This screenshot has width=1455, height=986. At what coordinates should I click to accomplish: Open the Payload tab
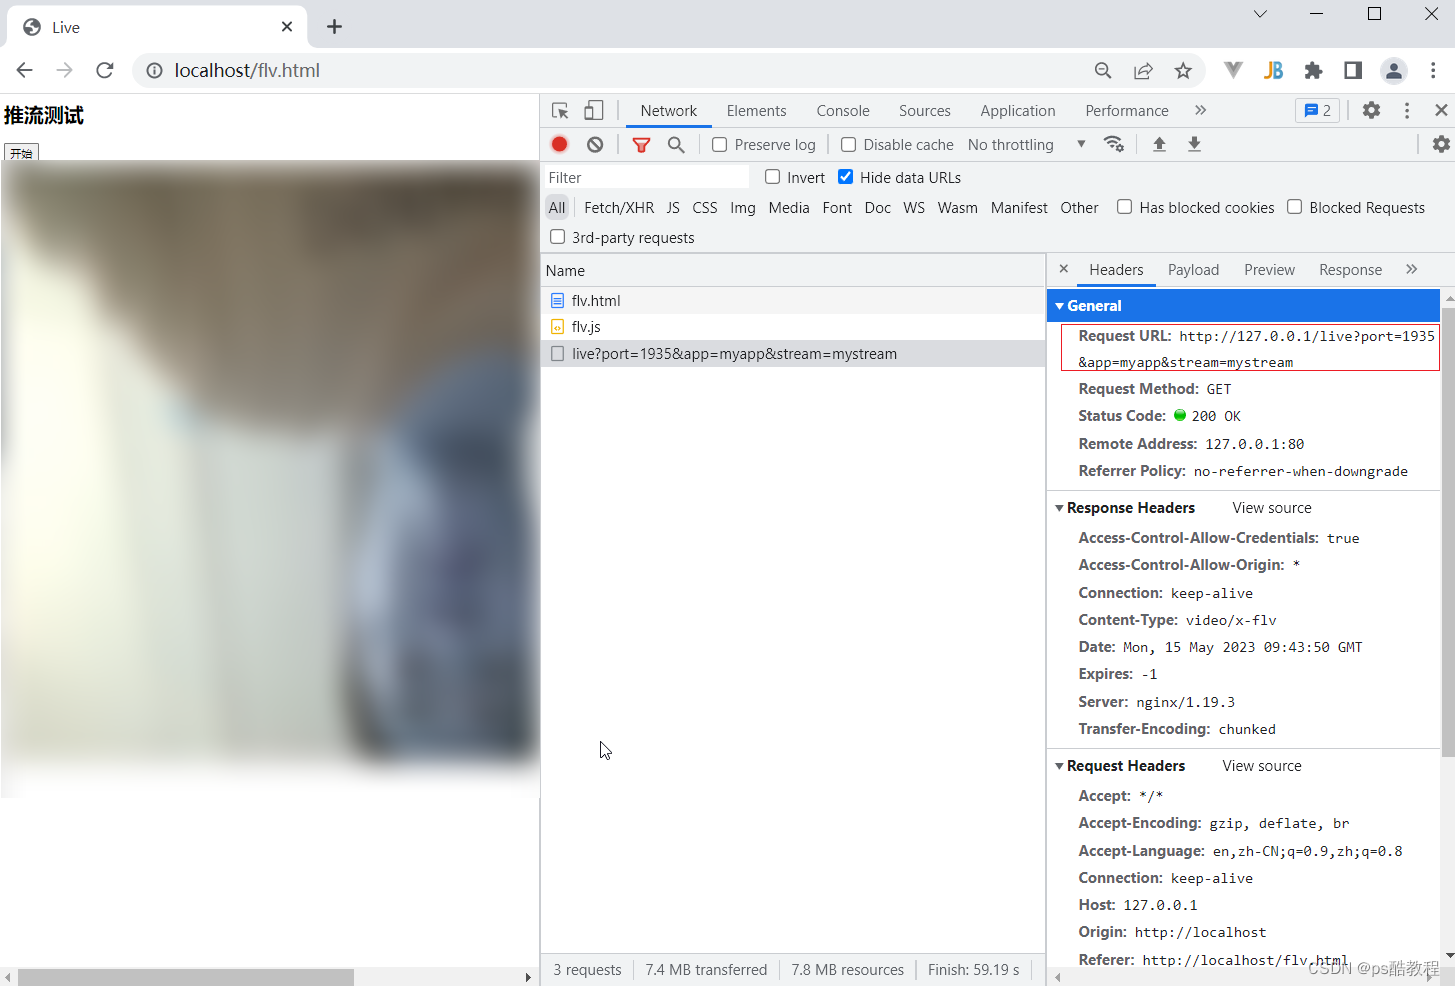tap(1193, 270)
